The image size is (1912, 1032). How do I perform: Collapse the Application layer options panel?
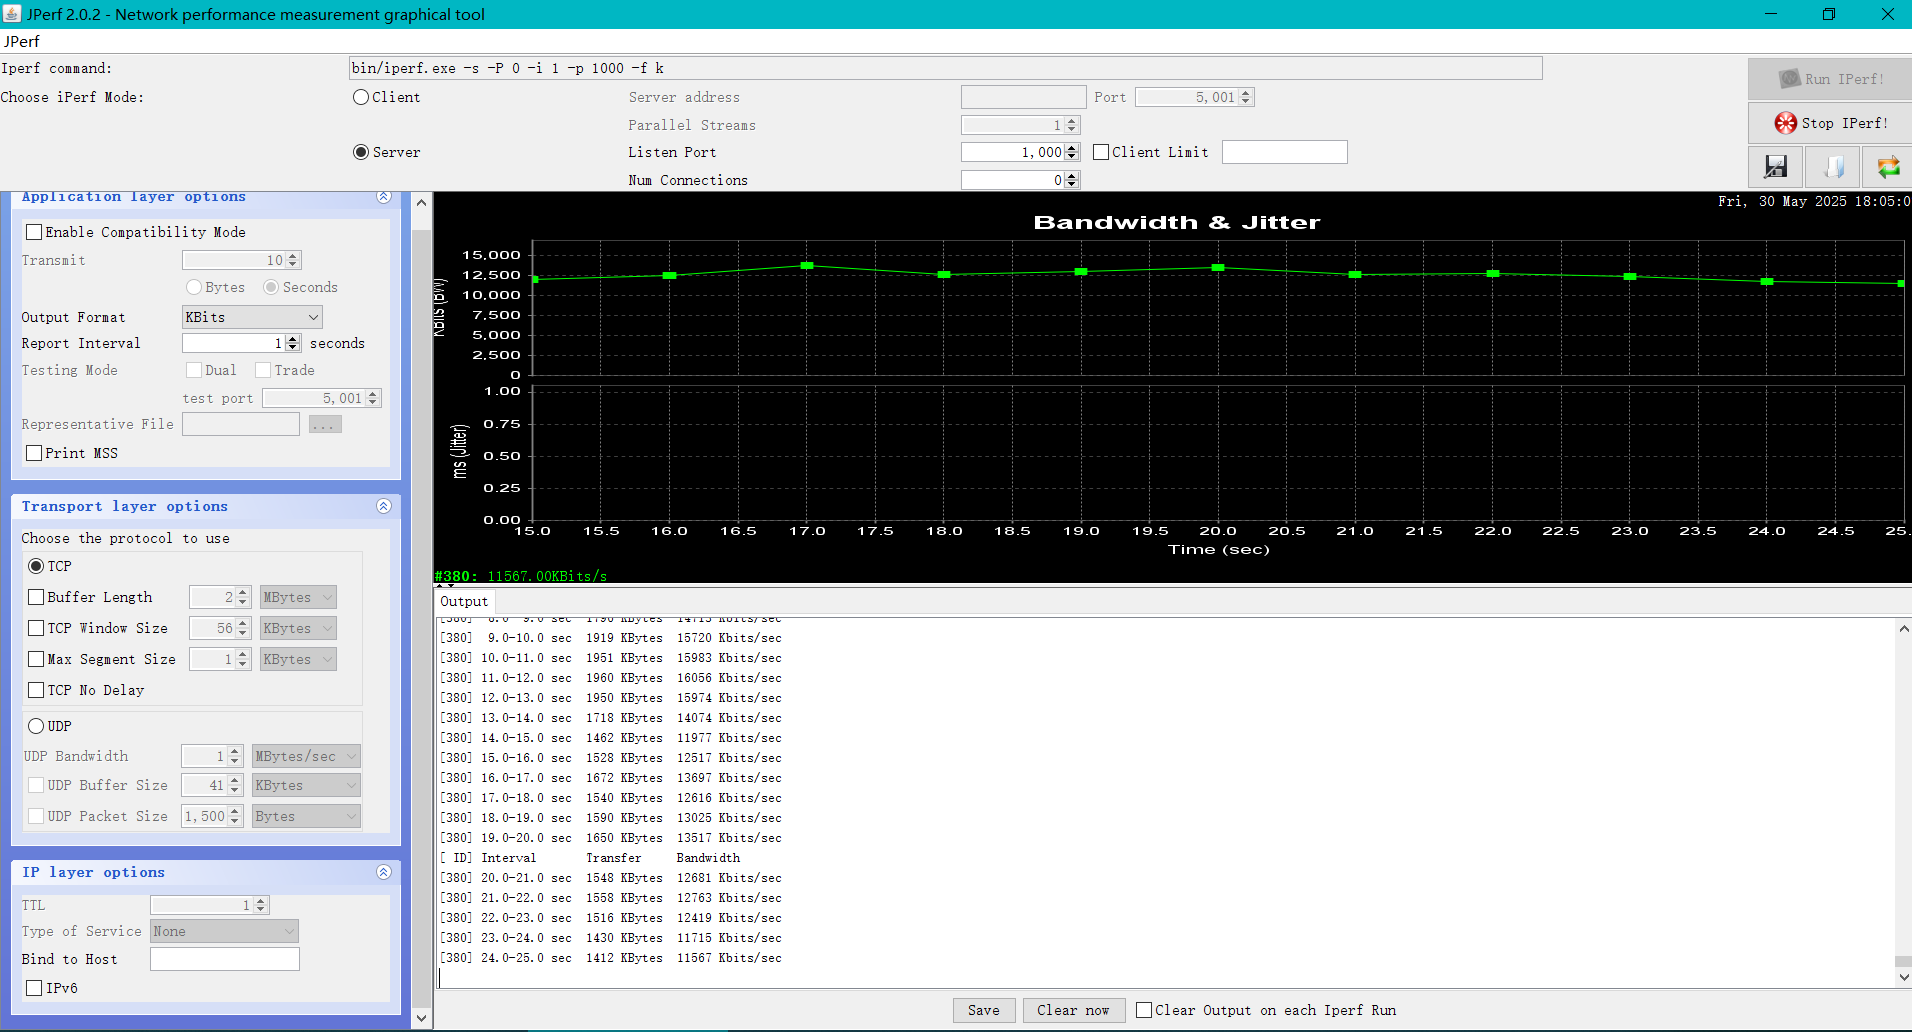[x=384, y=197]
